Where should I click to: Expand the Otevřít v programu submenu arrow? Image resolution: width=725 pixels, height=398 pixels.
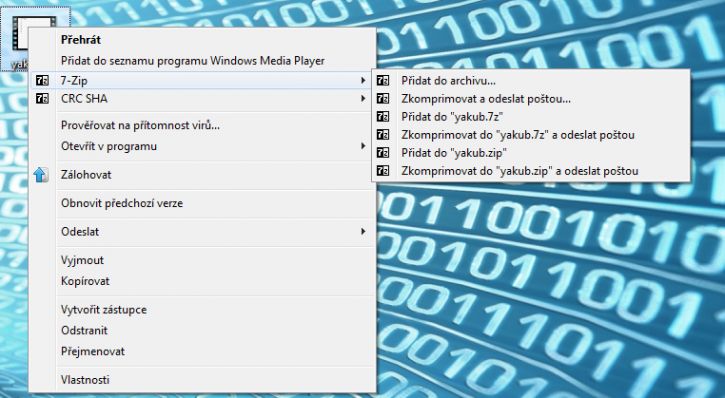tap(363, 146)
